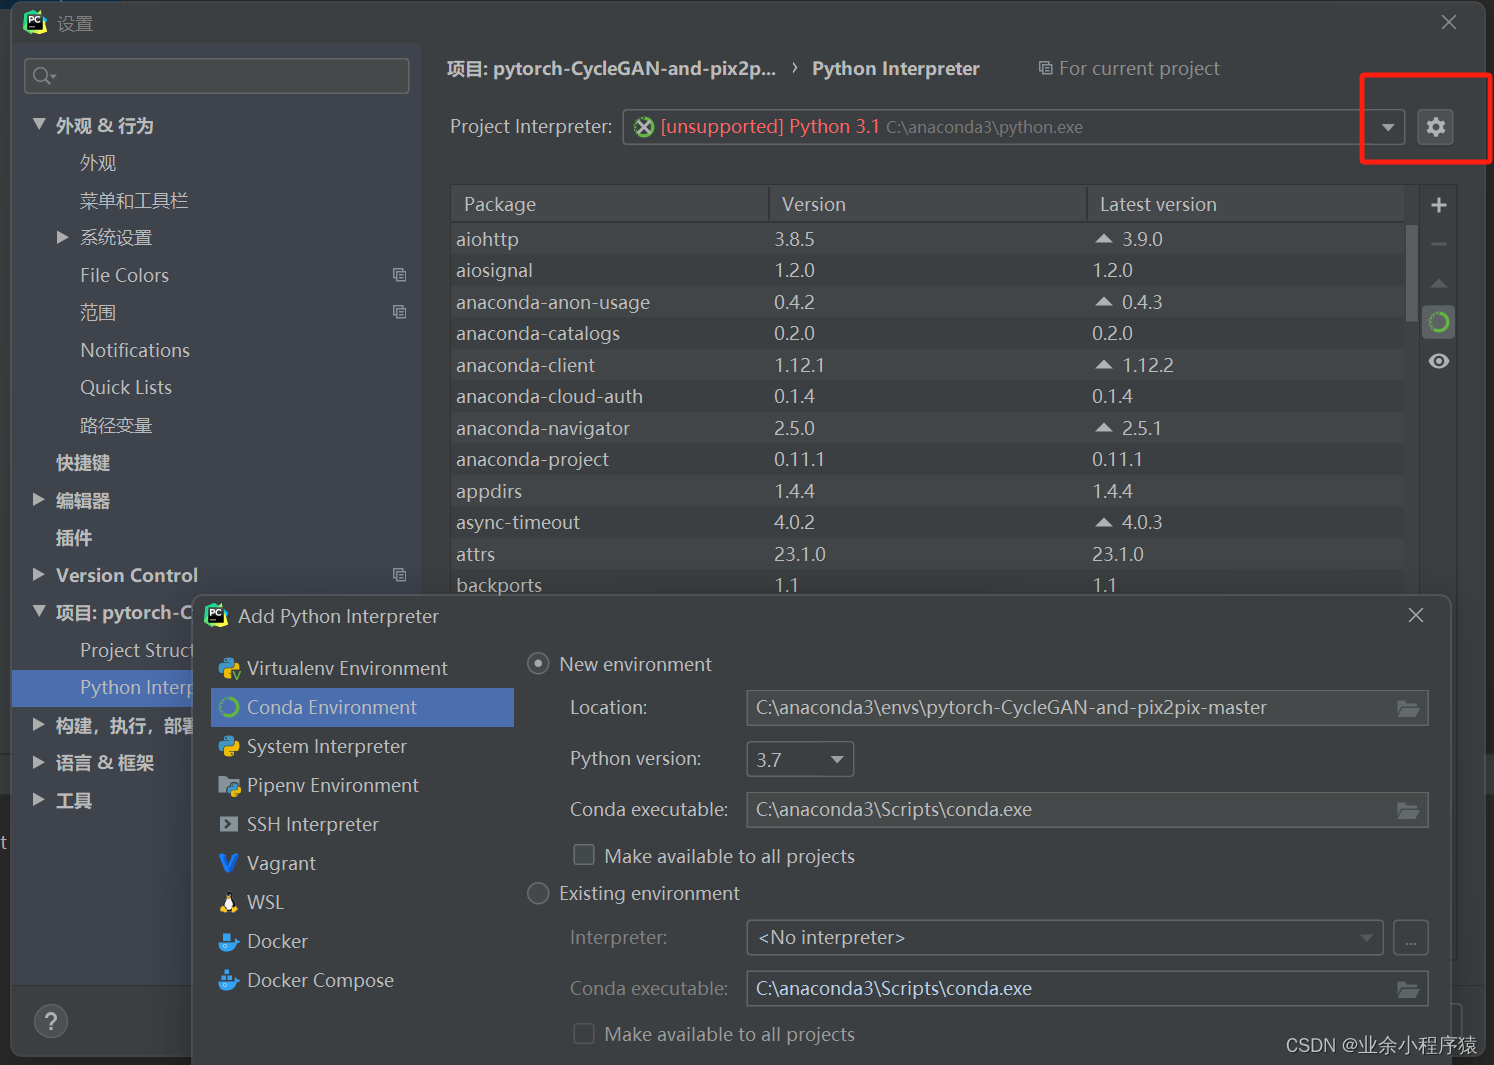Image resolution: width=1494 pixels, height=1065 pixels.
Task: Open Notifications settings page
Action: coord(135,350)
